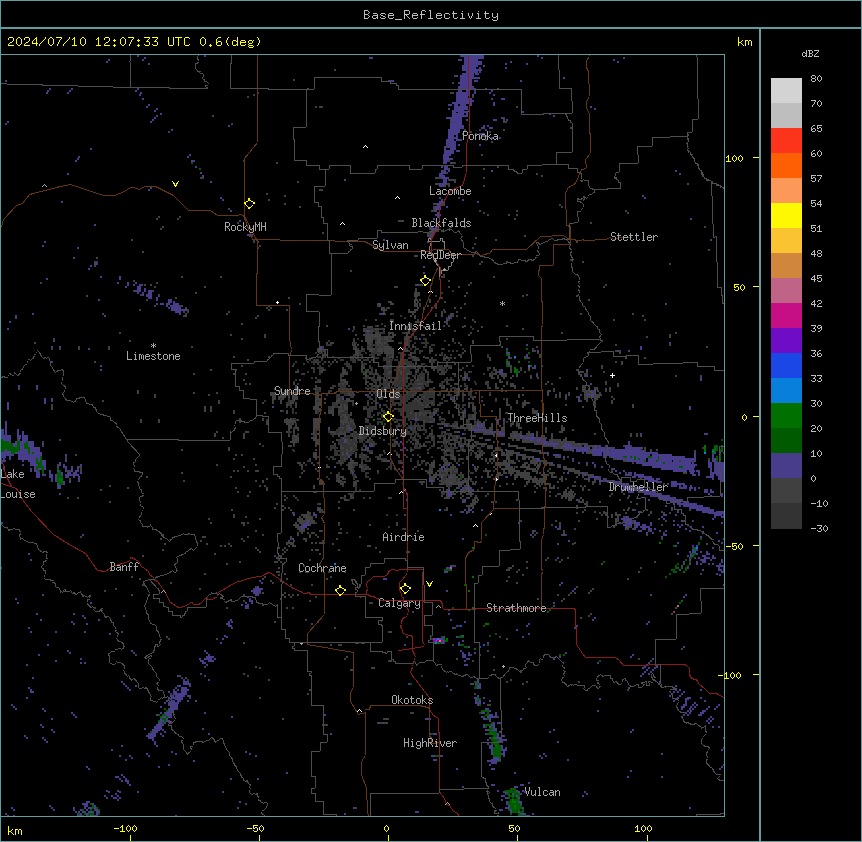The height and width of the screenshot is (842, 862).
Task: Click the white asterisk above the Limestone label
Action: [153, 346]
